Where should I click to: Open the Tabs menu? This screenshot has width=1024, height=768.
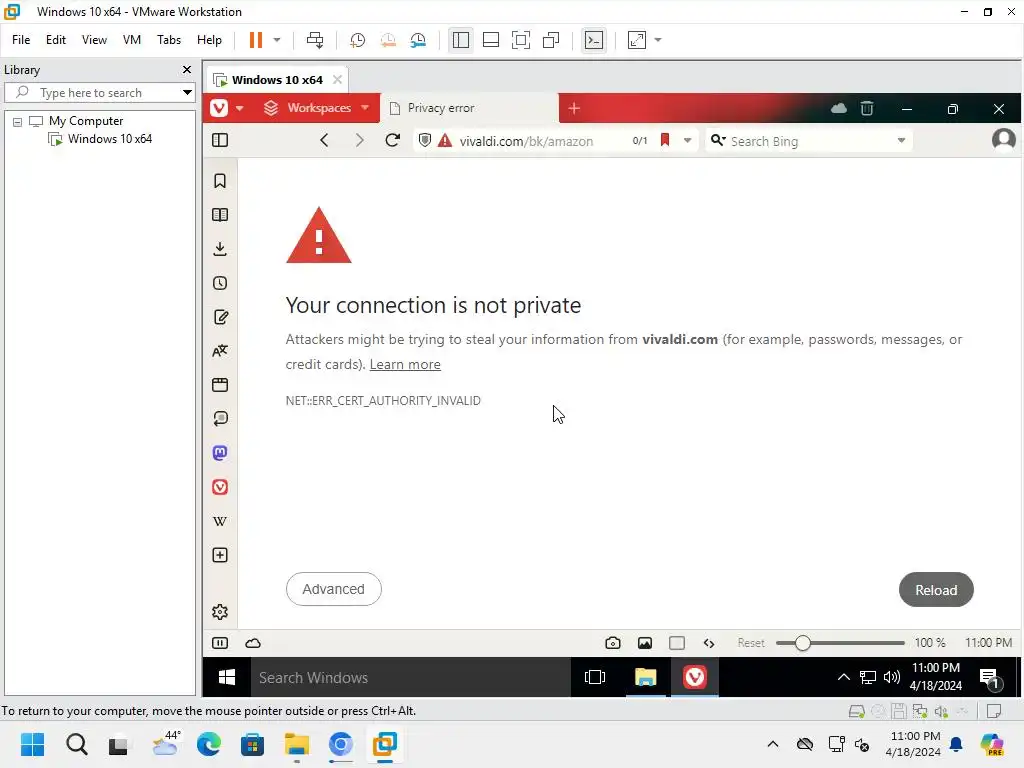[168, 40]
